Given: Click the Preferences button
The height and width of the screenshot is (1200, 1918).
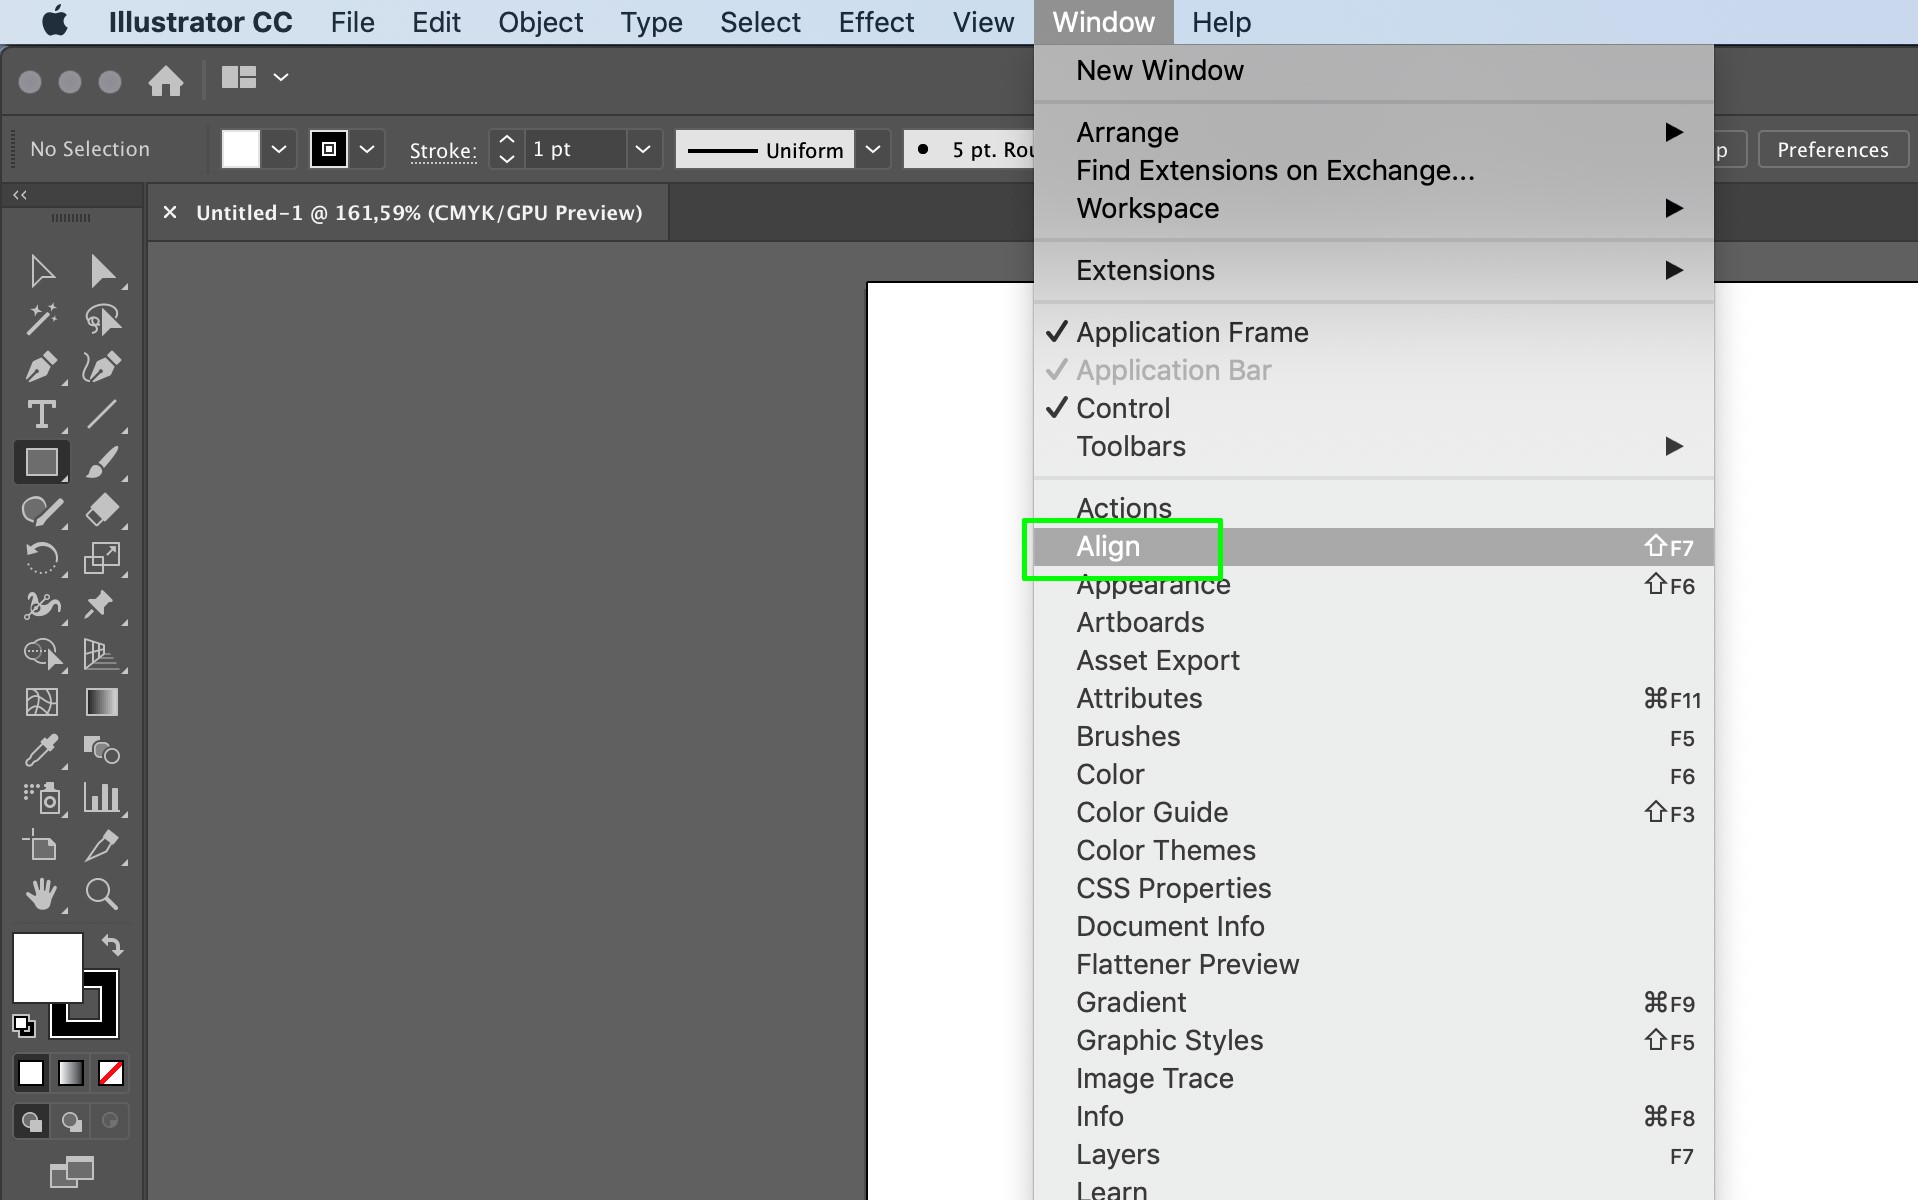Looking at the screenshot, I should click(x=1832, y=149).
